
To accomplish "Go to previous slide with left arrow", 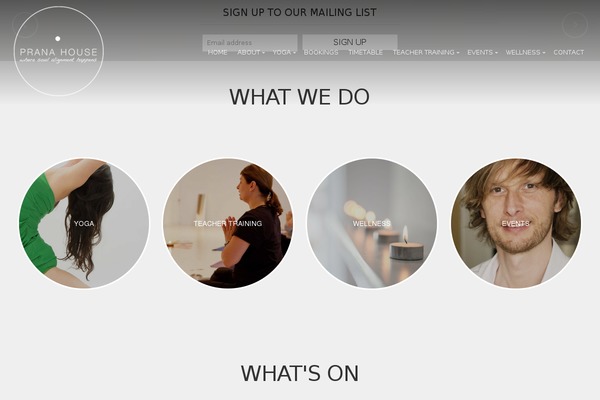I will [x=25, y=24].
